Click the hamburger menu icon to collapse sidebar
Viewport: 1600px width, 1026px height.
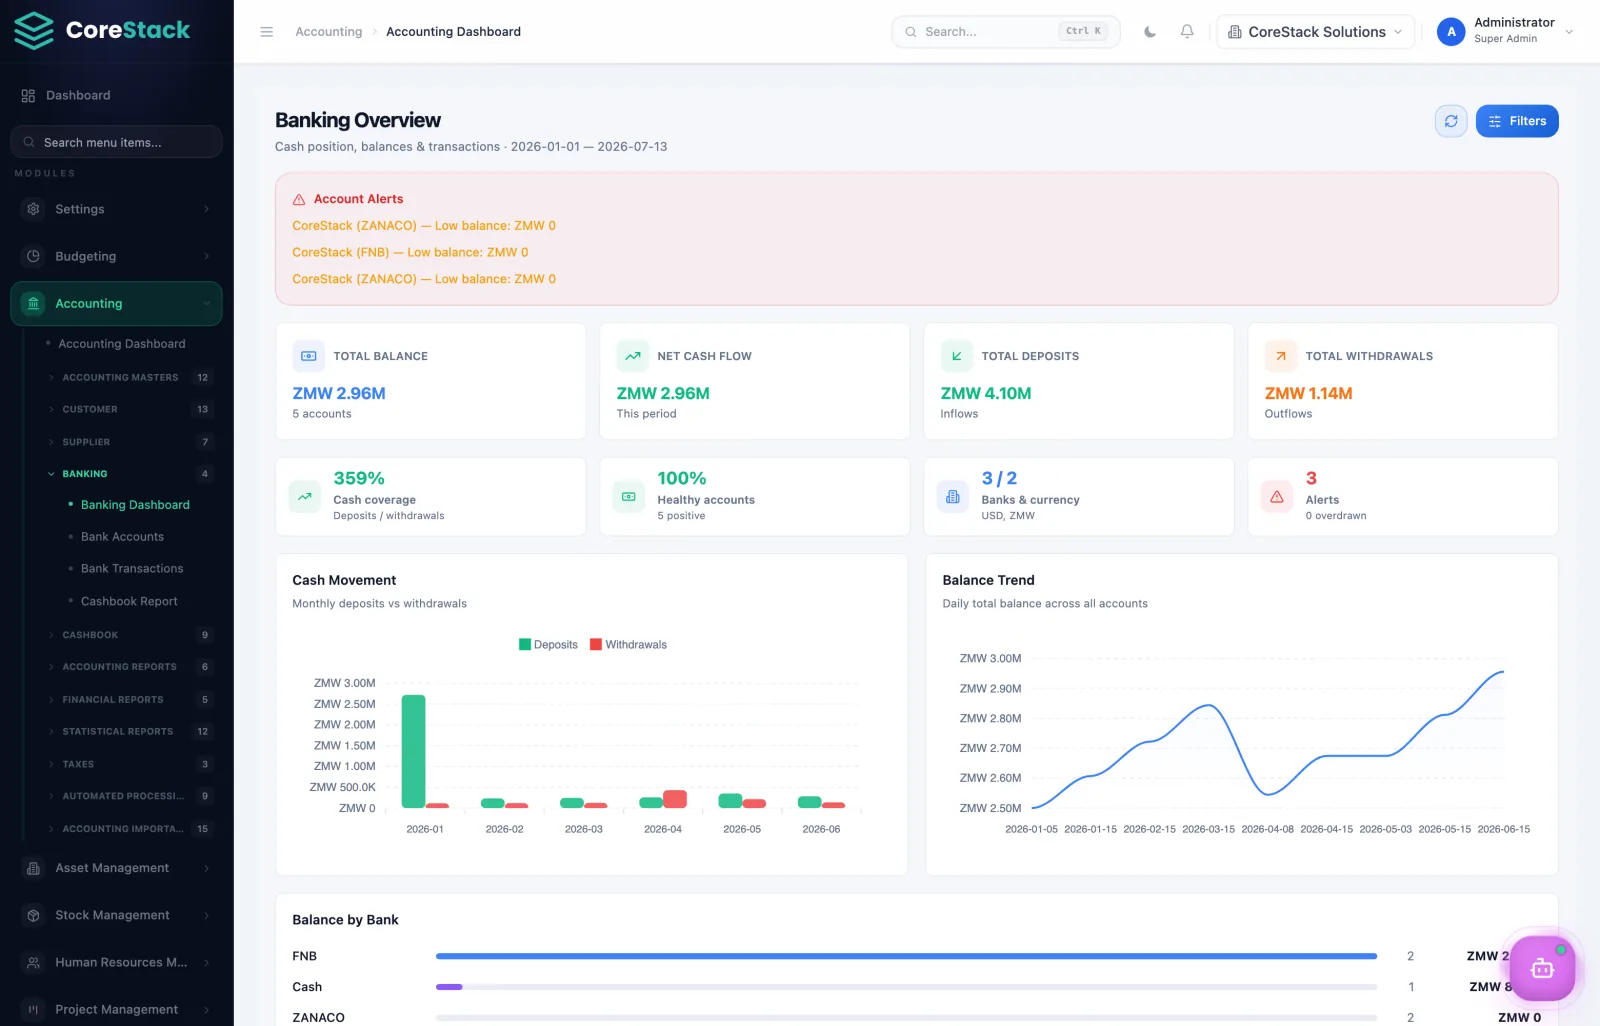(266, 32)
